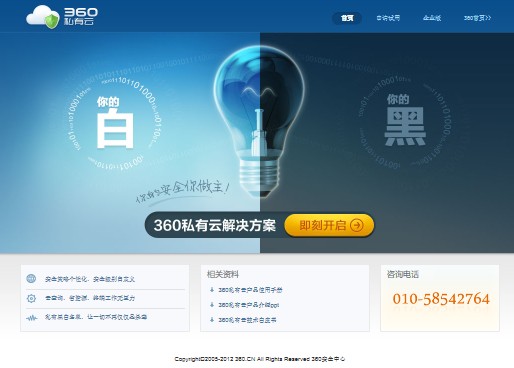
Task: Click the feature text beside the waveform icon
Action: coord(96,317)
